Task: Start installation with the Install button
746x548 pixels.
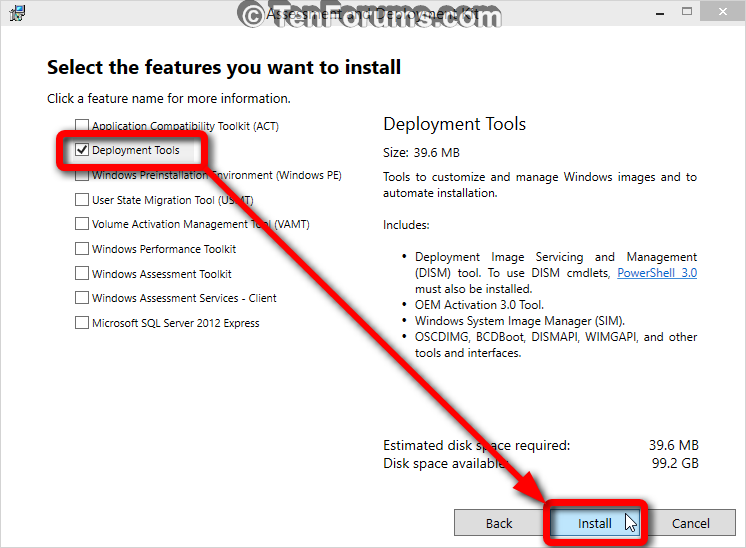Action: coord(595,523)
